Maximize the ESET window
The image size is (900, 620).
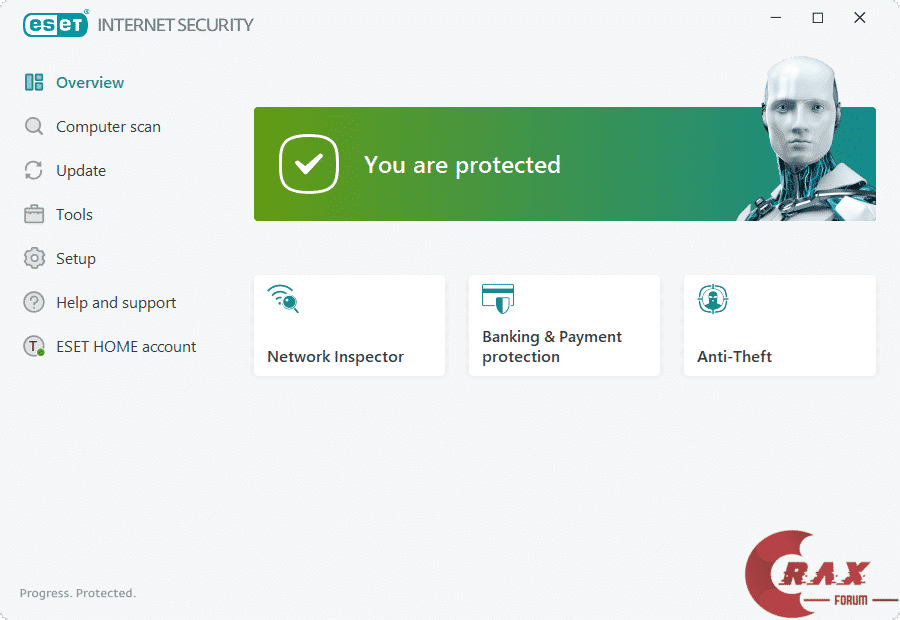[x=818, y=18]
